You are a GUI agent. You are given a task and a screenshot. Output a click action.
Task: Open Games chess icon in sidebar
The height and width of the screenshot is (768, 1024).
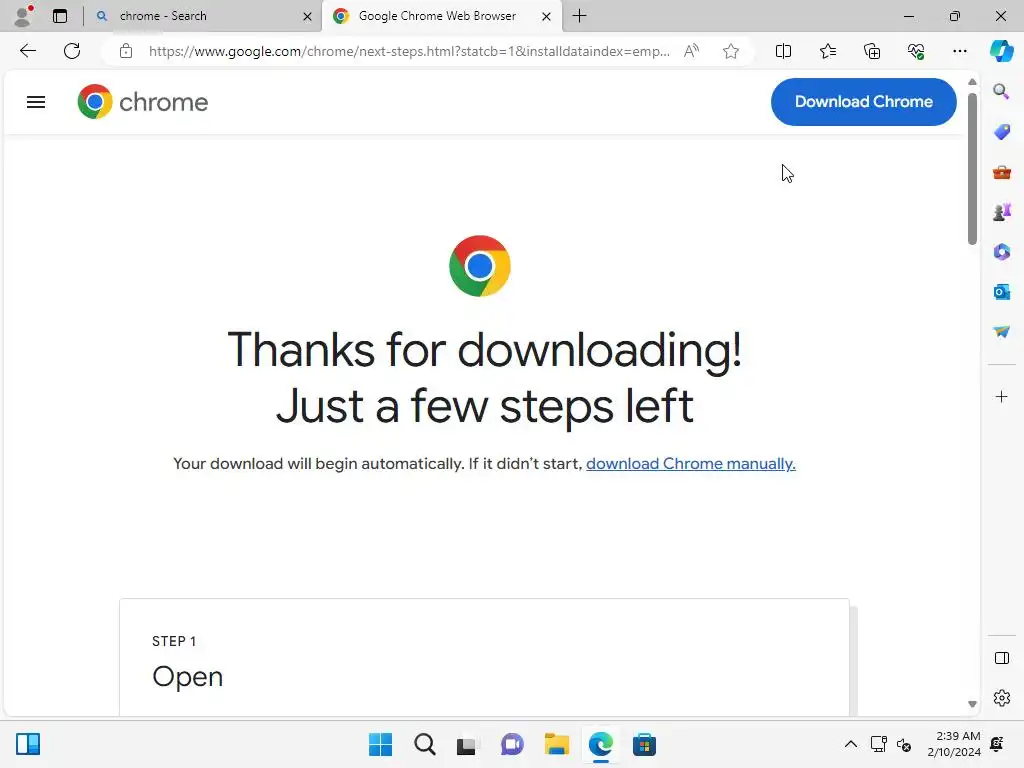click(x=1001, y=212)
